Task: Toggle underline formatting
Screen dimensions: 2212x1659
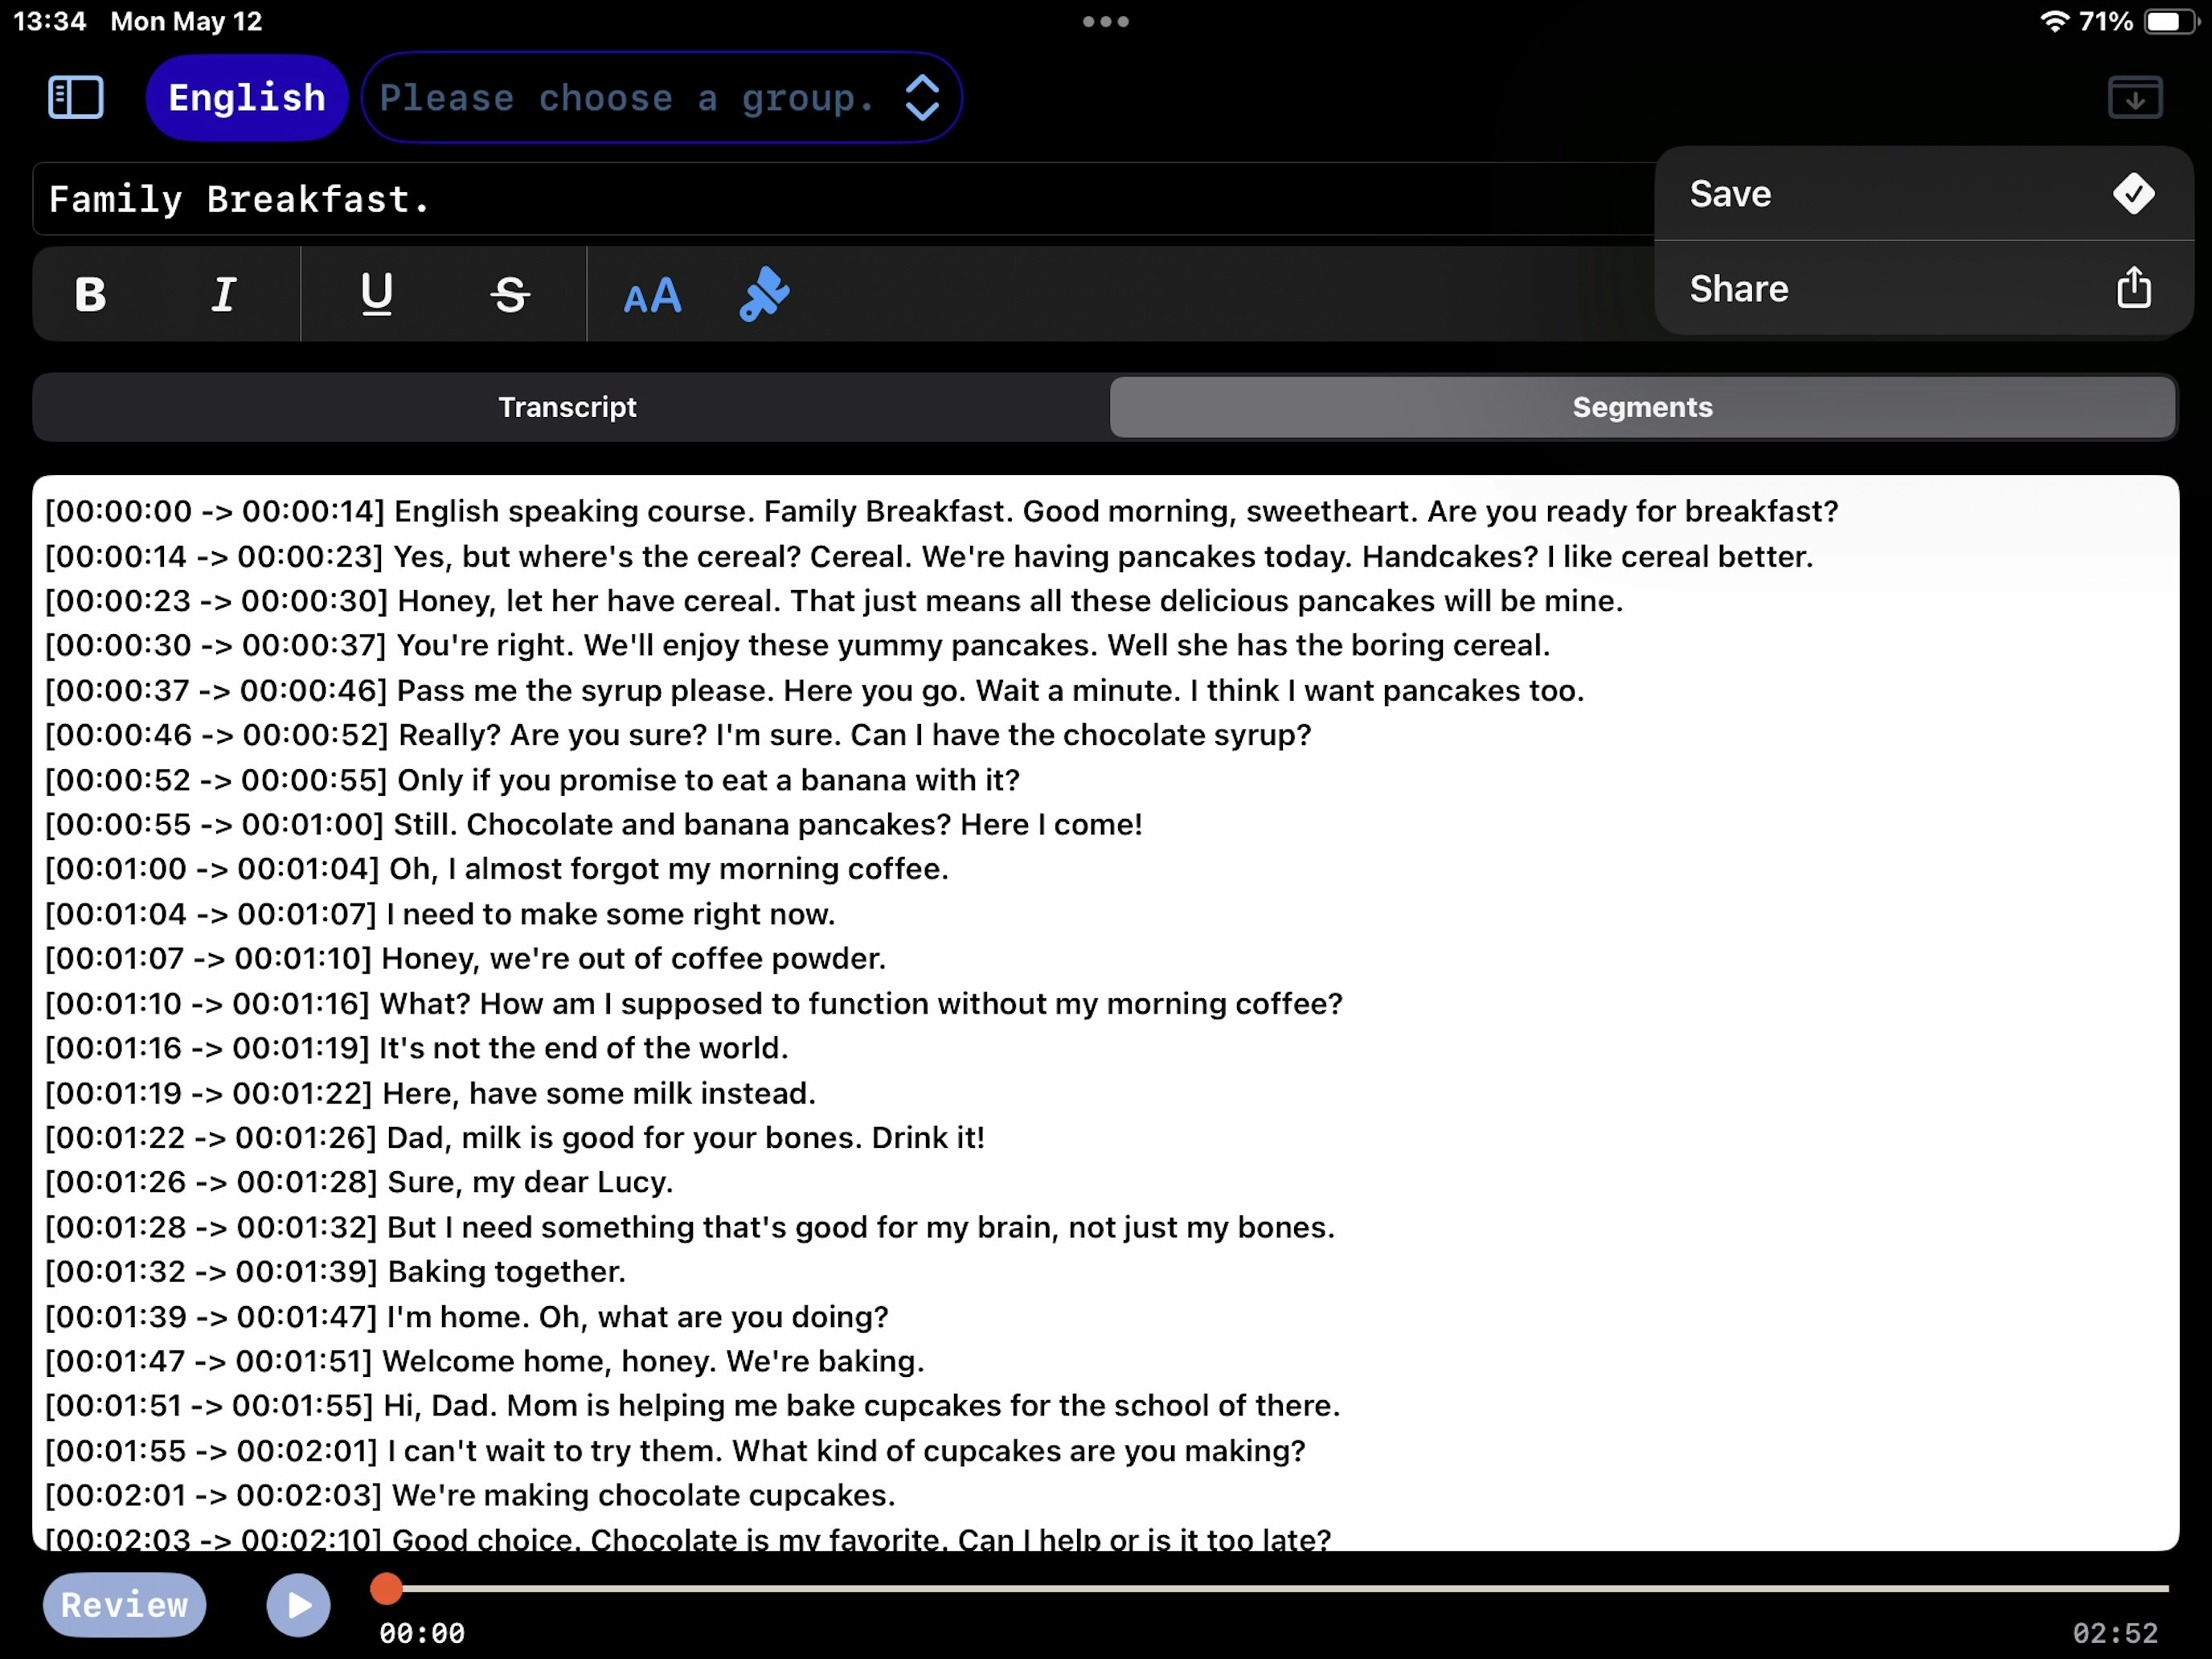Action: coord(376,295)
